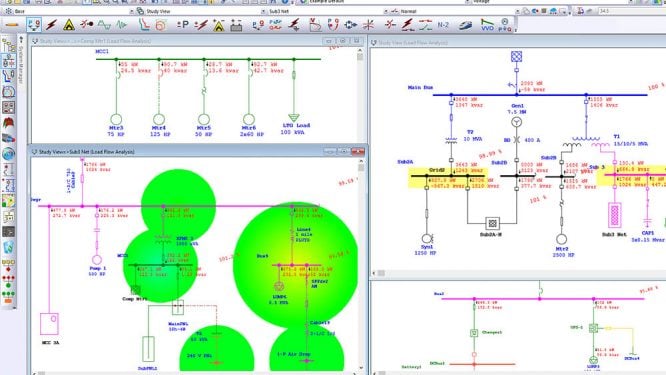
Task: Open Arc Flash yellow warning triangle mode
Action: point(69,25)
